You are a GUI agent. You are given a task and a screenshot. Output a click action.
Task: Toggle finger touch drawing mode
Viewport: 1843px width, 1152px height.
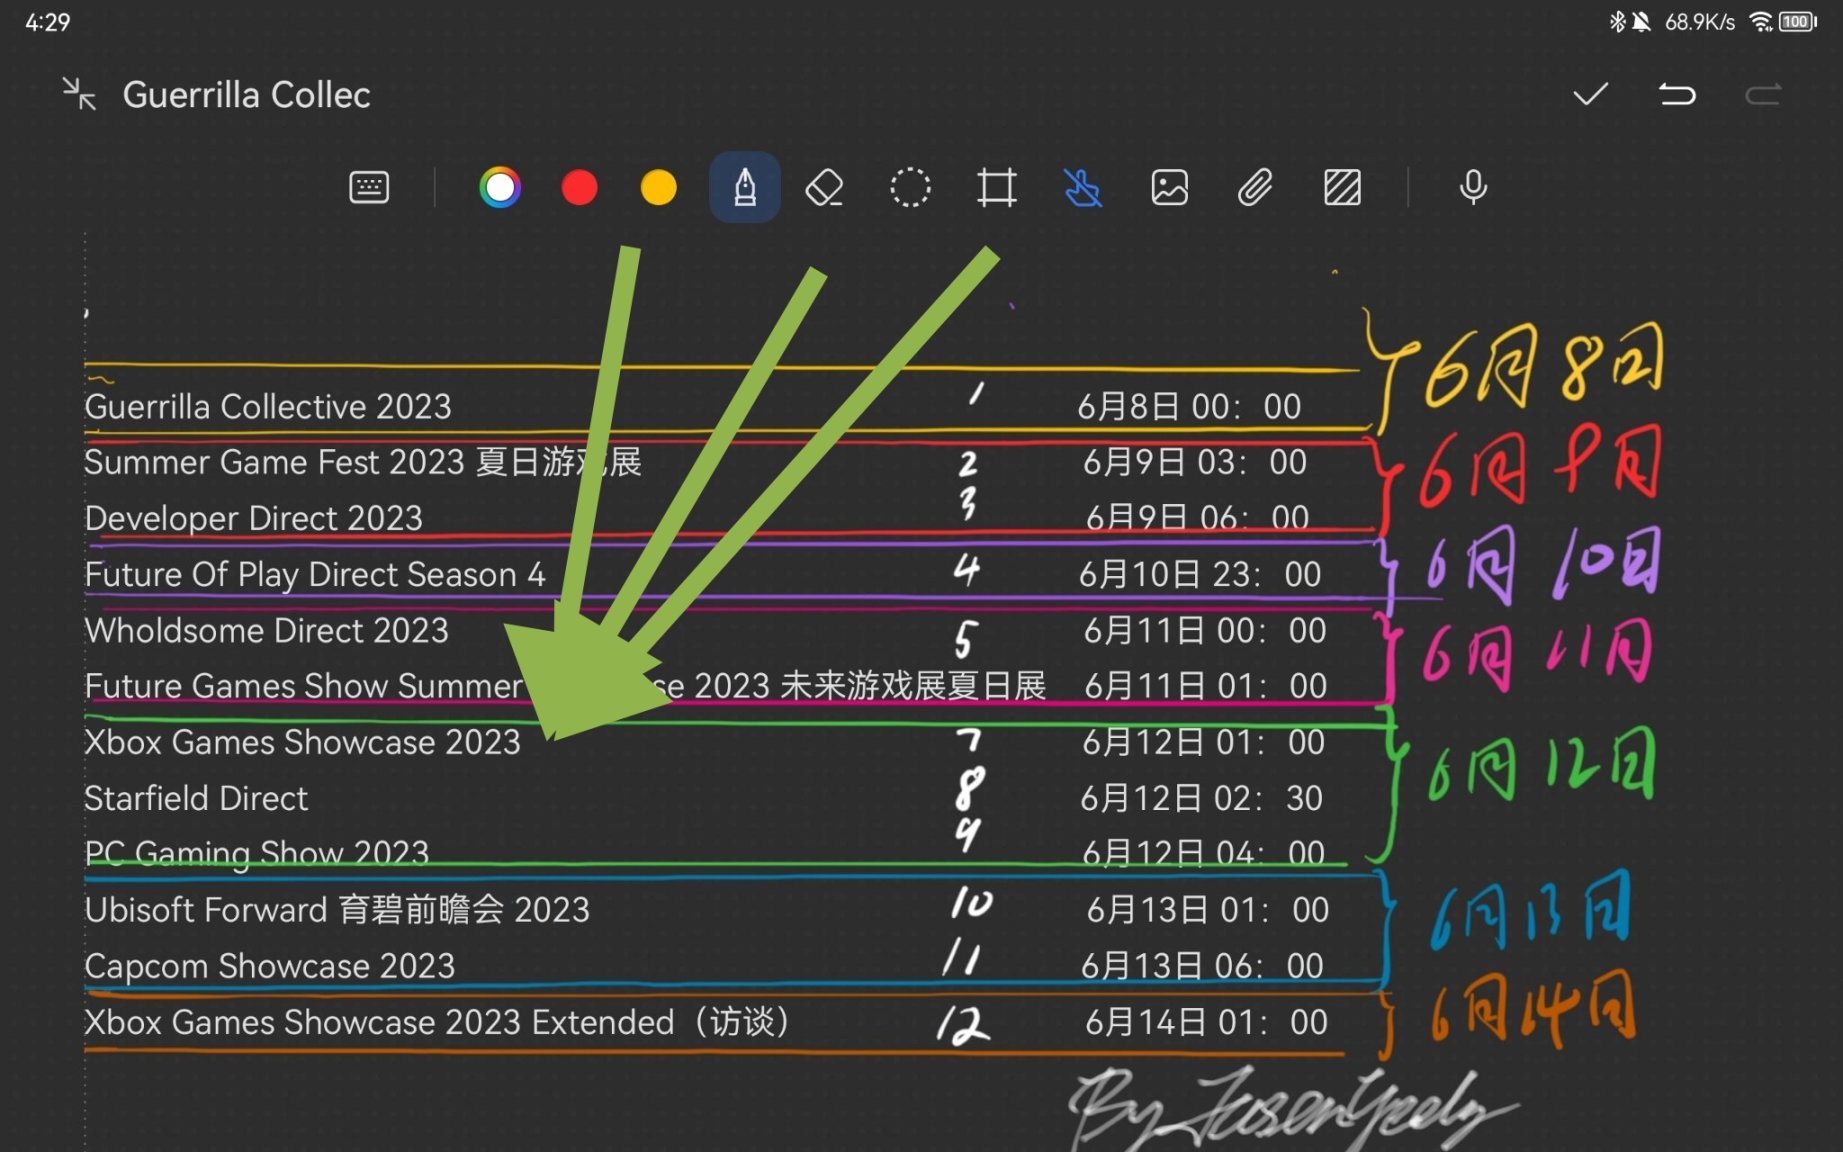point(1083,187)
